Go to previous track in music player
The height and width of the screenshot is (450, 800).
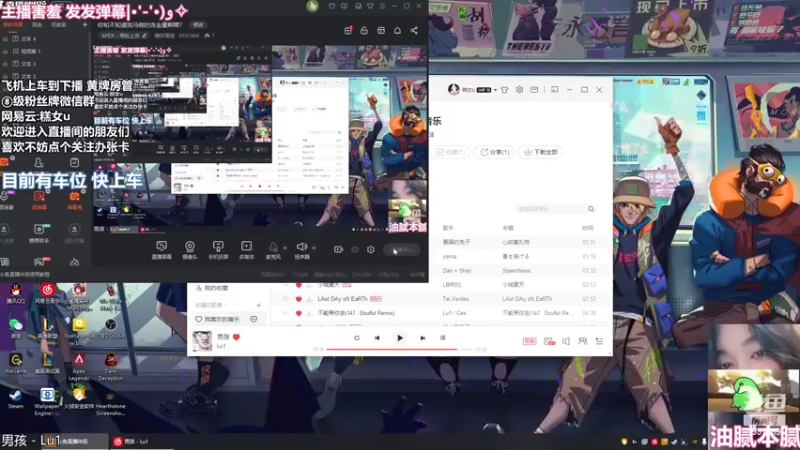tap(377, 338)
